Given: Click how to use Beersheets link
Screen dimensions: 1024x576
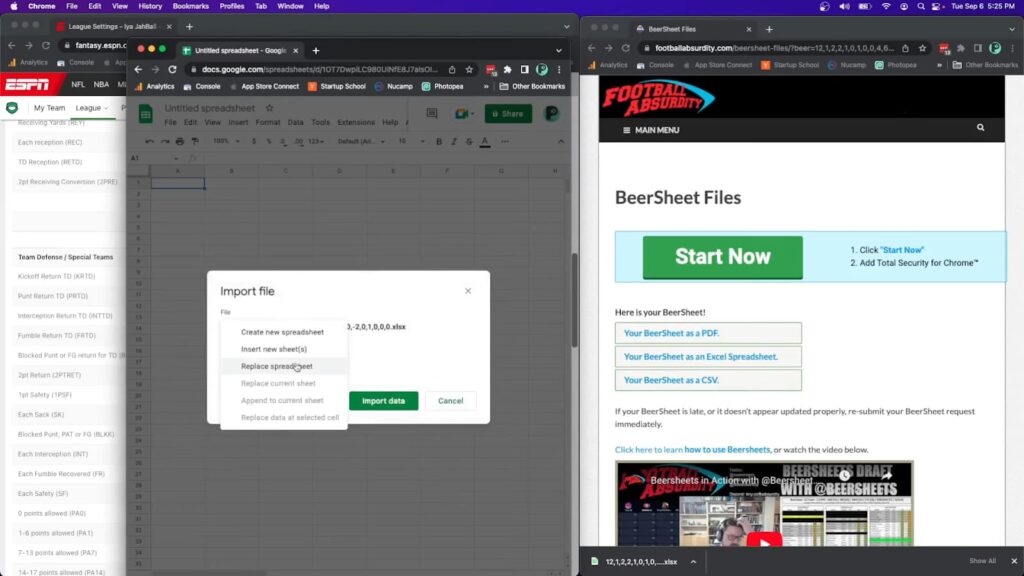Looking at the screenshot, I should 727,449.
